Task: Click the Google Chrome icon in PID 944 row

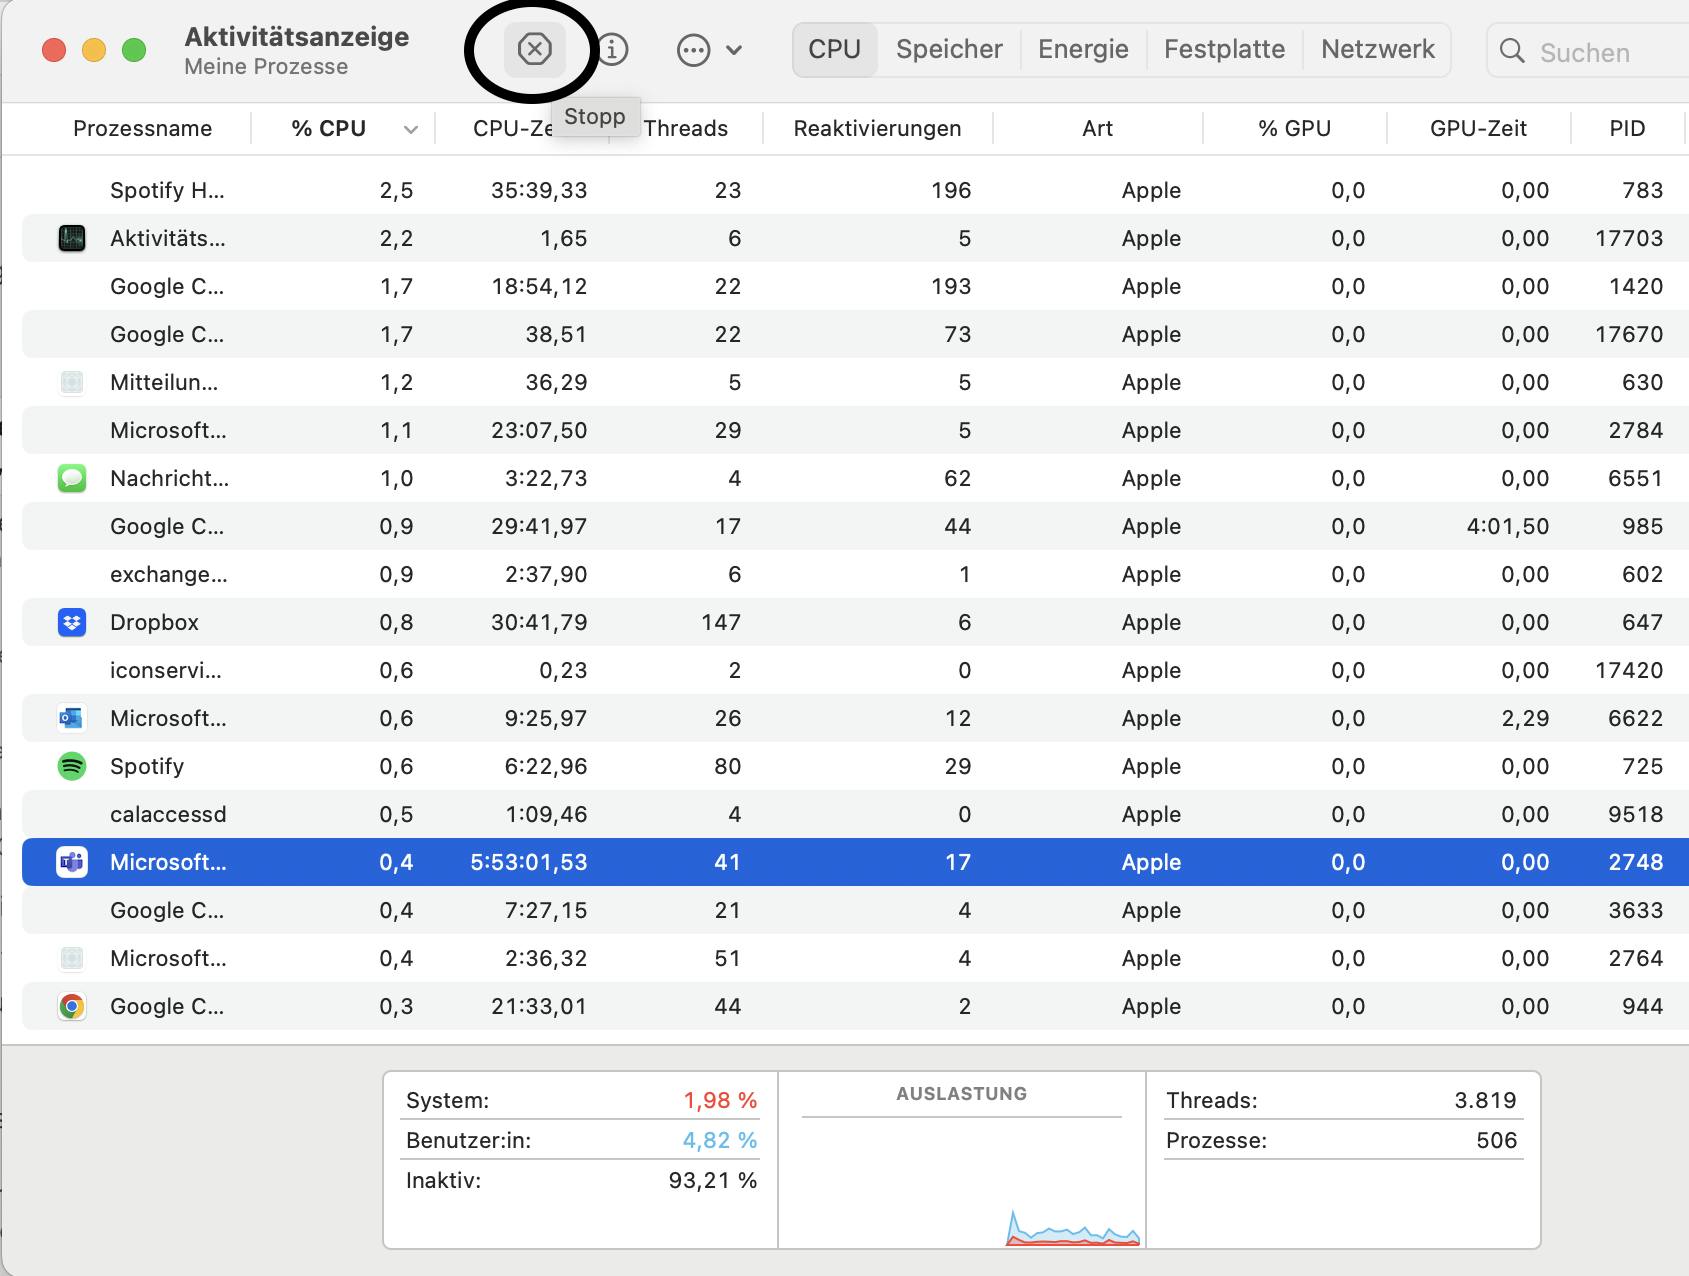Action: (72, 1006)
